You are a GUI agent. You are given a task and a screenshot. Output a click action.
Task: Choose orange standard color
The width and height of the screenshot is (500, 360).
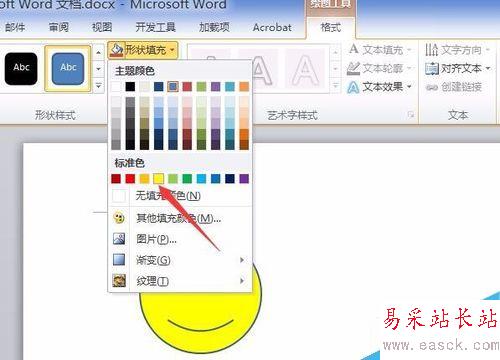[x=144, y=179]
